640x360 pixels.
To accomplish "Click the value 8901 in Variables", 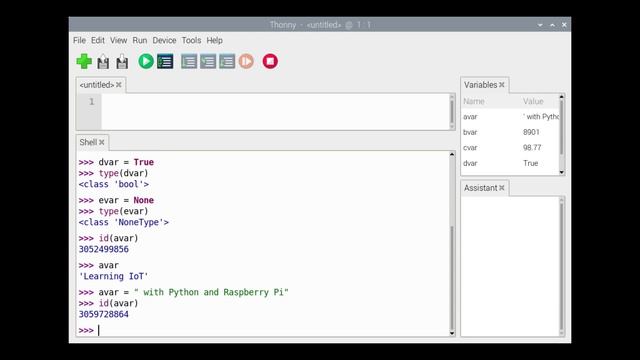I will [x=531, y=132].
